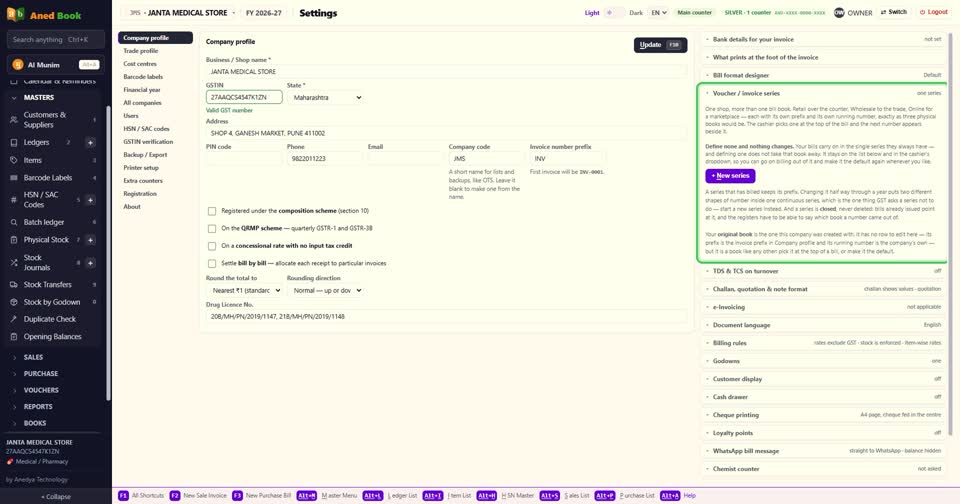Open Financial year settings tab
Viewport: 960px width, 504px height.
[156, 90]
